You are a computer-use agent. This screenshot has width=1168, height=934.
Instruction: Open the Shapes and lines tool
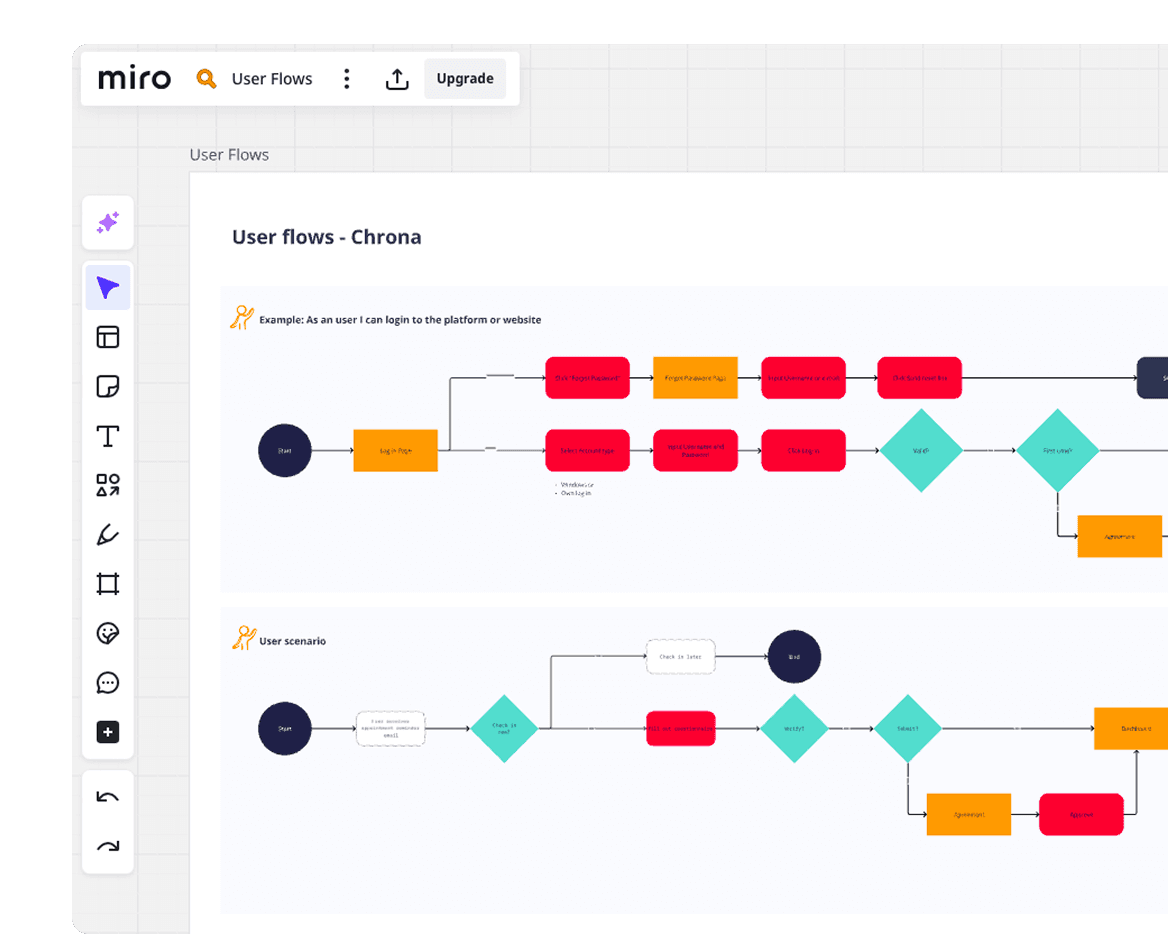point(108,486)
